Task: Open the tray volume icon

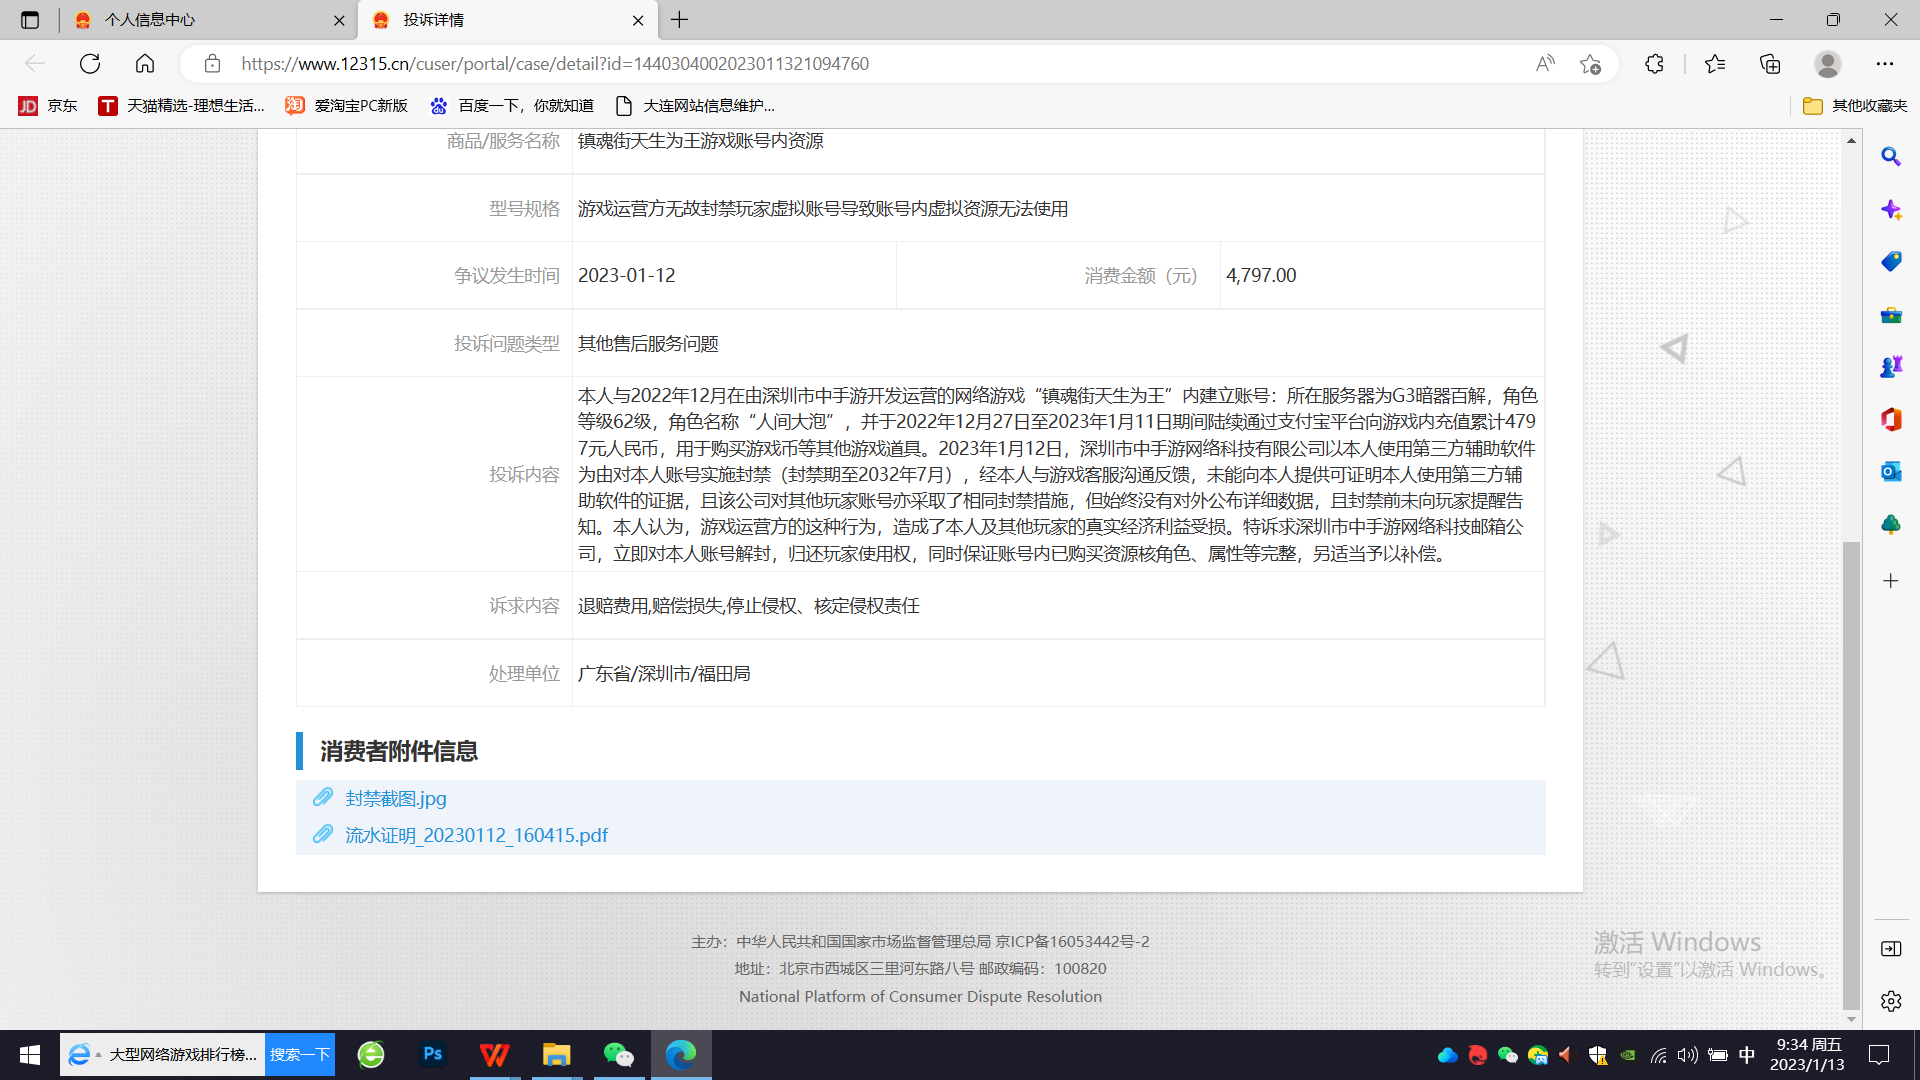Action: pos(1688,1055)
